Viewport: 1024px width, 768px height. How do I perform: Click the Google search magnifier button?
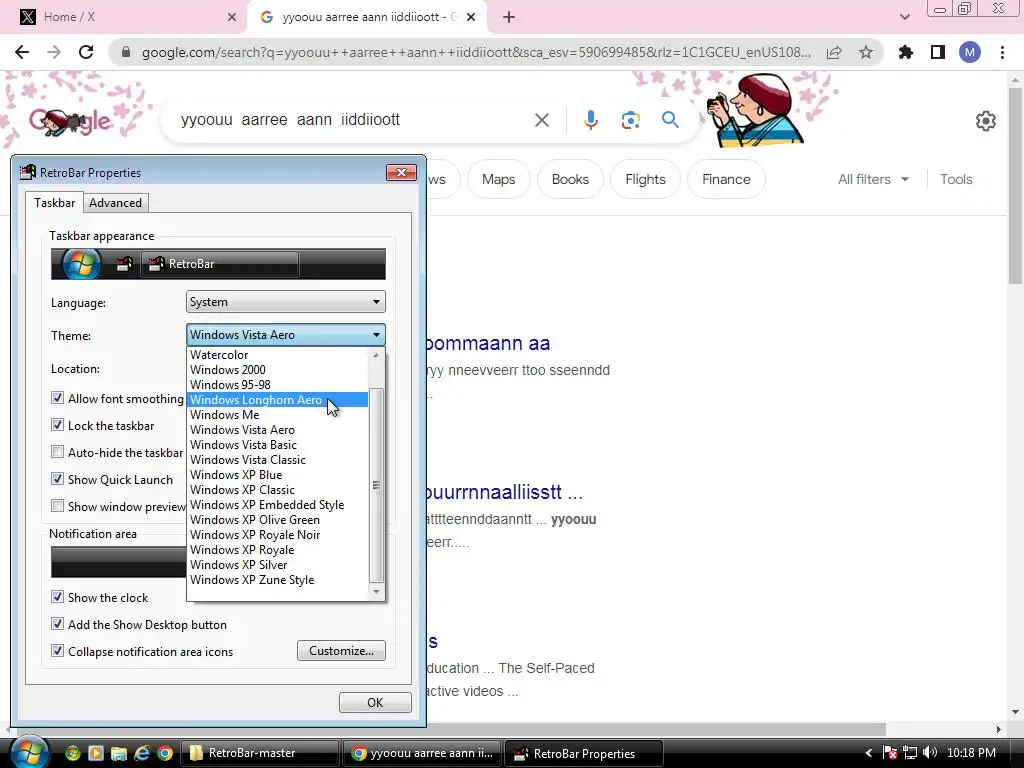(670, 120)
